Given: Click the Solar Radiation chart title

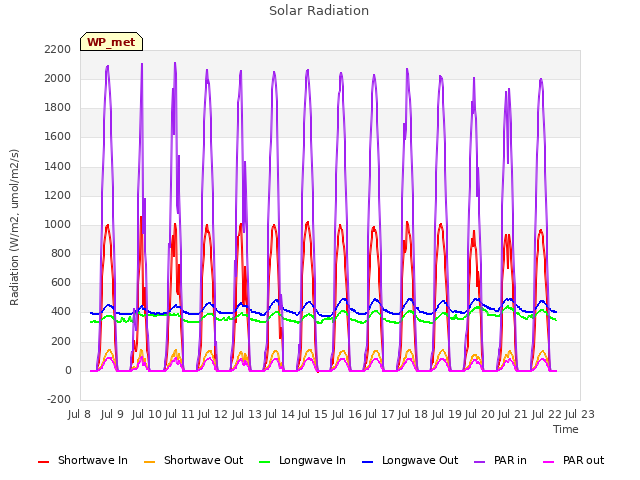Looking at the screenshot, I should pos(319,11).
